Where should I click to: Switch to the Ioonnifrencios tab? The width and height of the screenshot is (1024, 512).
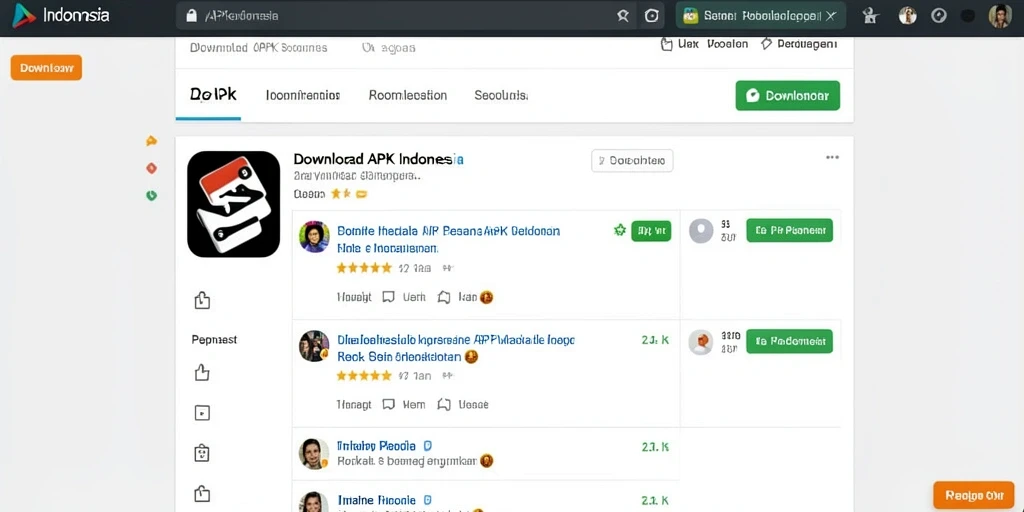pos(303,95)
